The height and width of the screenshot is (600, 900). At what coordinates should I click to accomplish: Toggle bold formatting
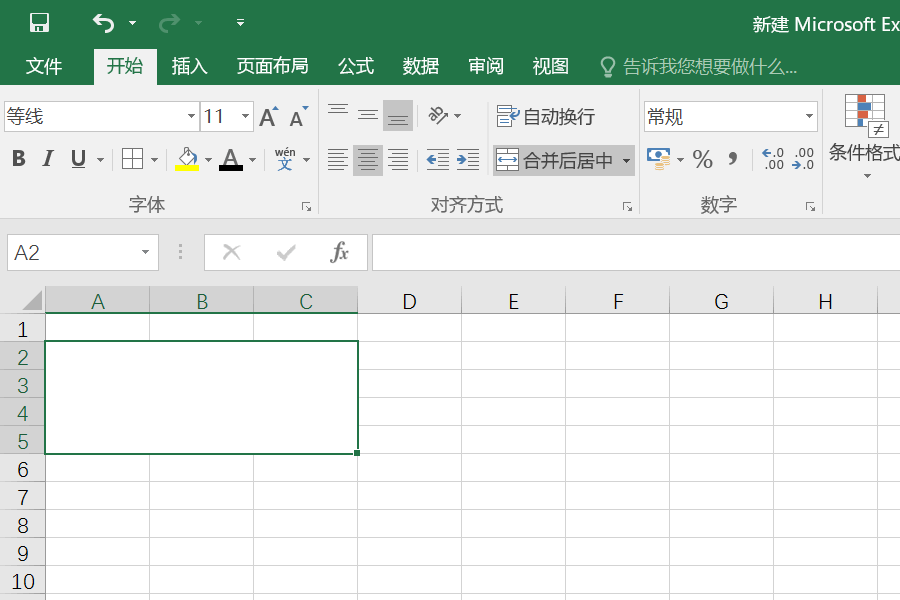point(18,159)
